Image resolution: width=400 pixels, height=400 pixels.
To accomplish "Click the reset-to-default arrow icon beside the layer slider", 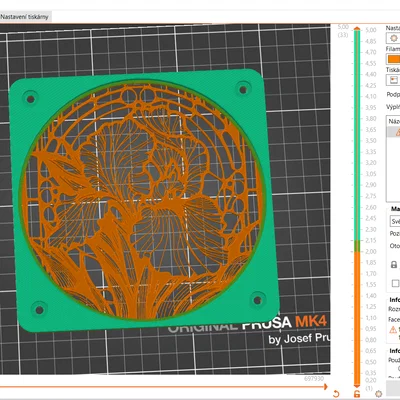I will coord(336,393).
